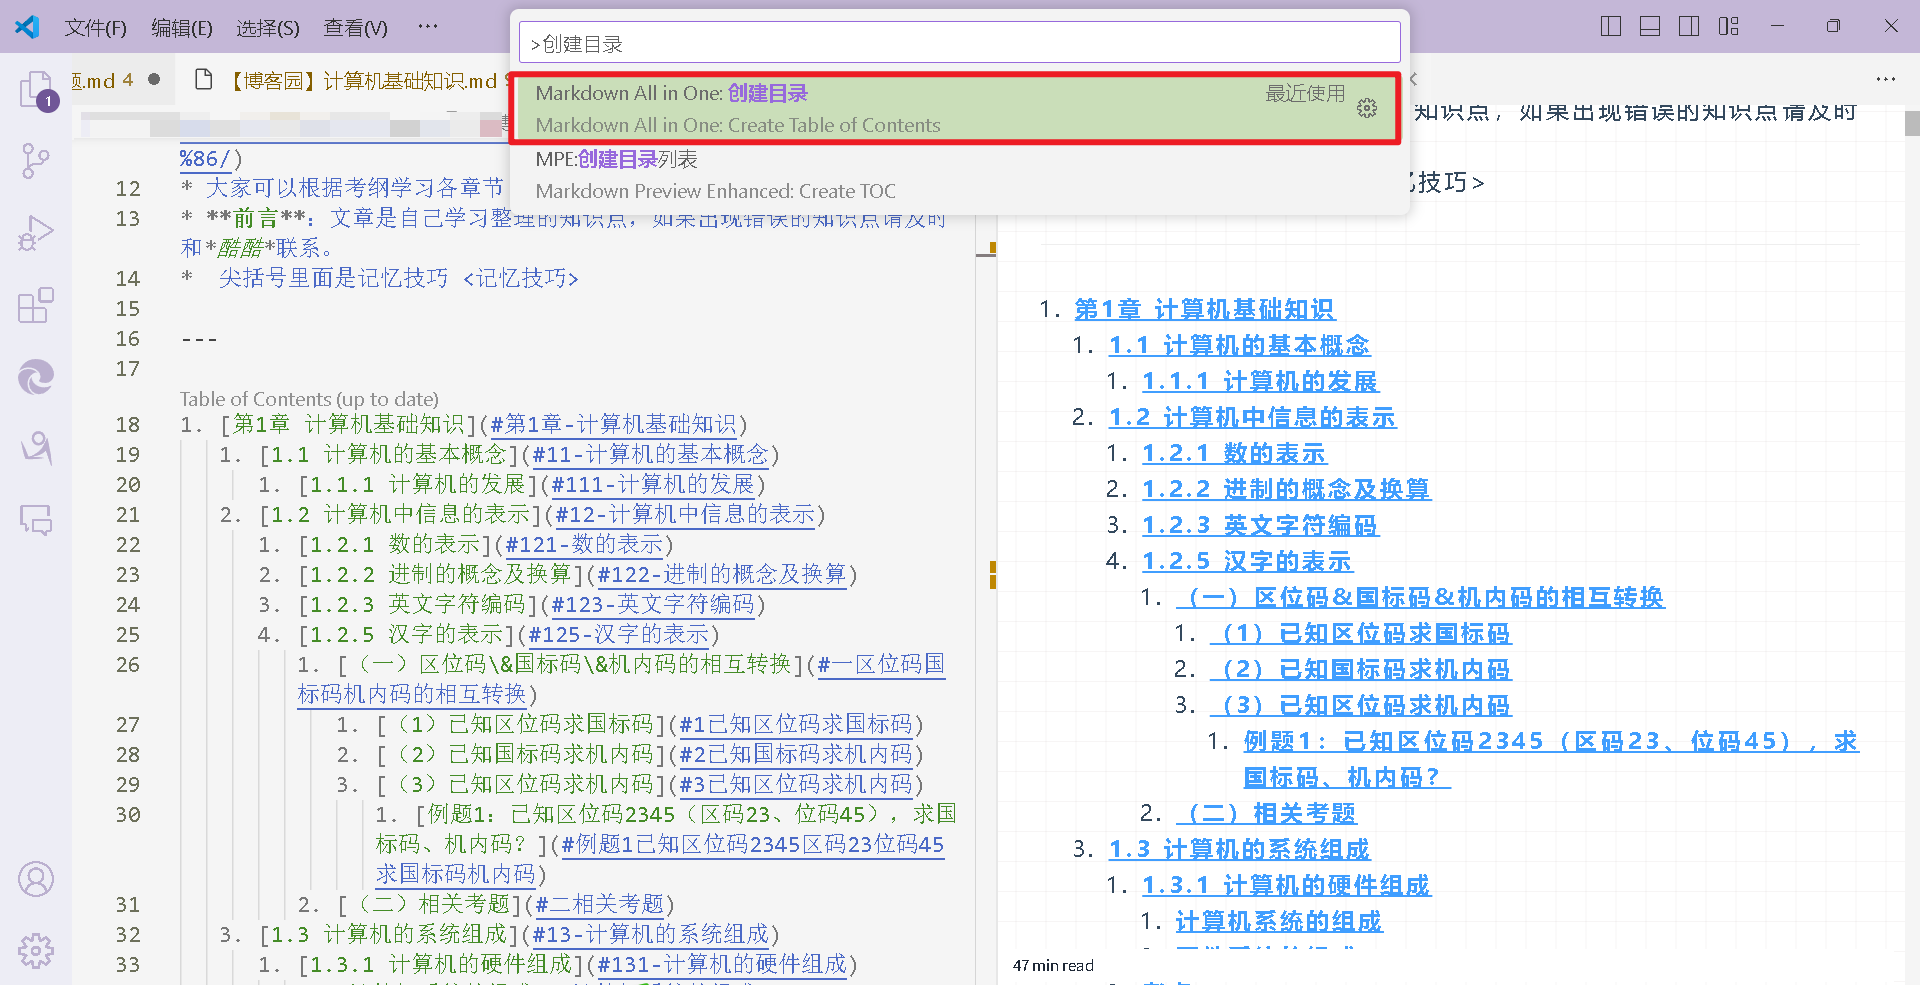Open preview link (一) 区位码&国标码&机内码的相互转换
Viewport: 1920px width, 985px height.
[x=1420, y=598]
